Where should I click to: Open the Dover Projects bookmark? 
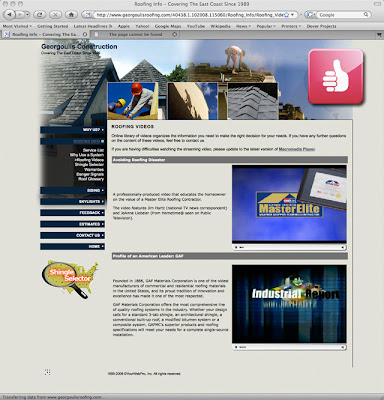pyautogui.click(x=321, y=26)
